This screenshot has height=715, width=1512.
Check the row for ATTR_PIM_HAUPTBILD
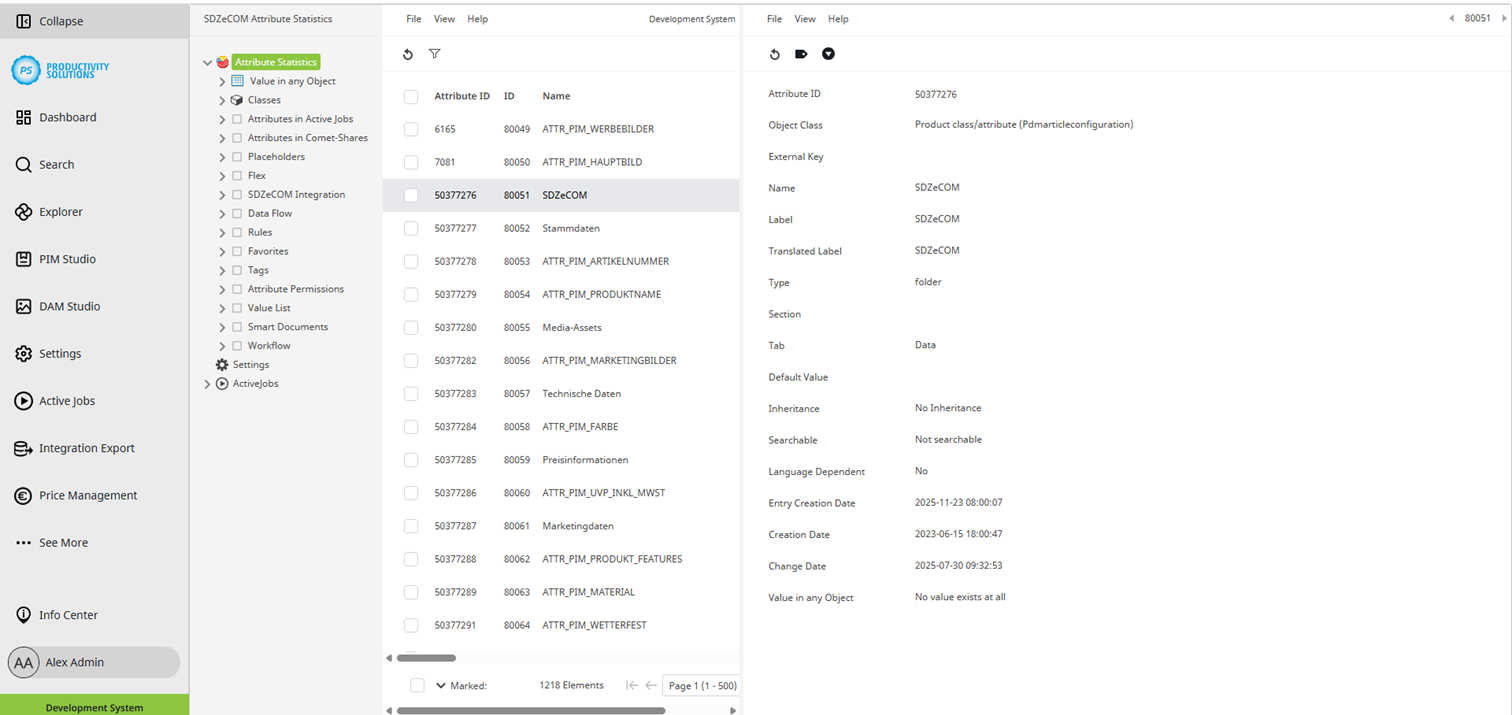tap(410, 162)
